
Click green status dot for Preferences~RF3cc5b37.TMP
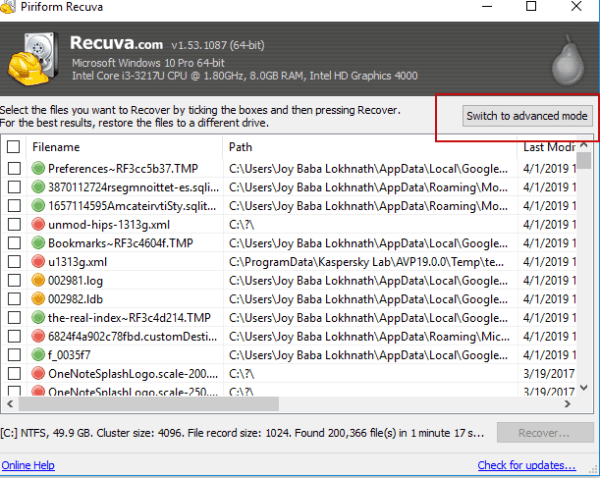[38, 168]
